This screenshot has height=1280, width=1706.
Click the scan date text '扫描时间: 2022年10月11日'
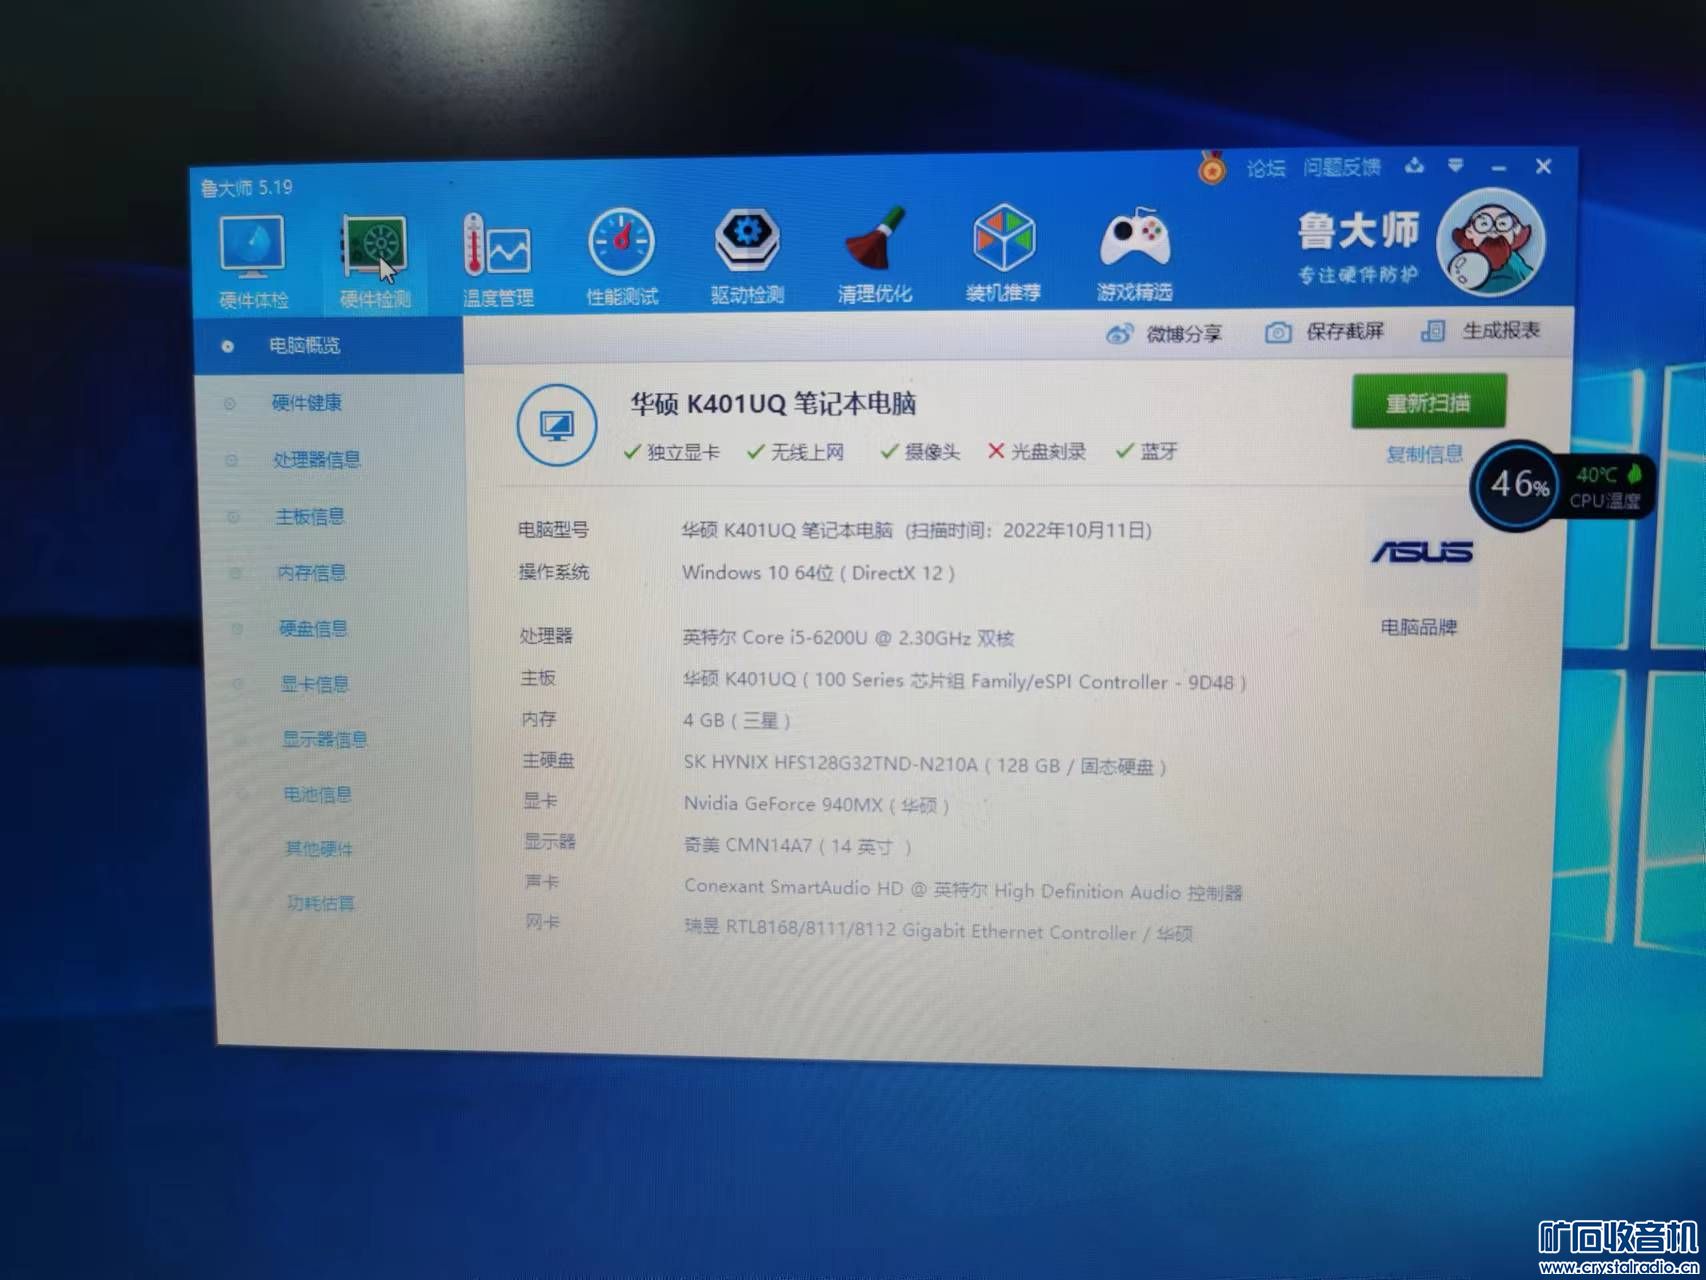pyautogui.click(x=1028, y=530)
